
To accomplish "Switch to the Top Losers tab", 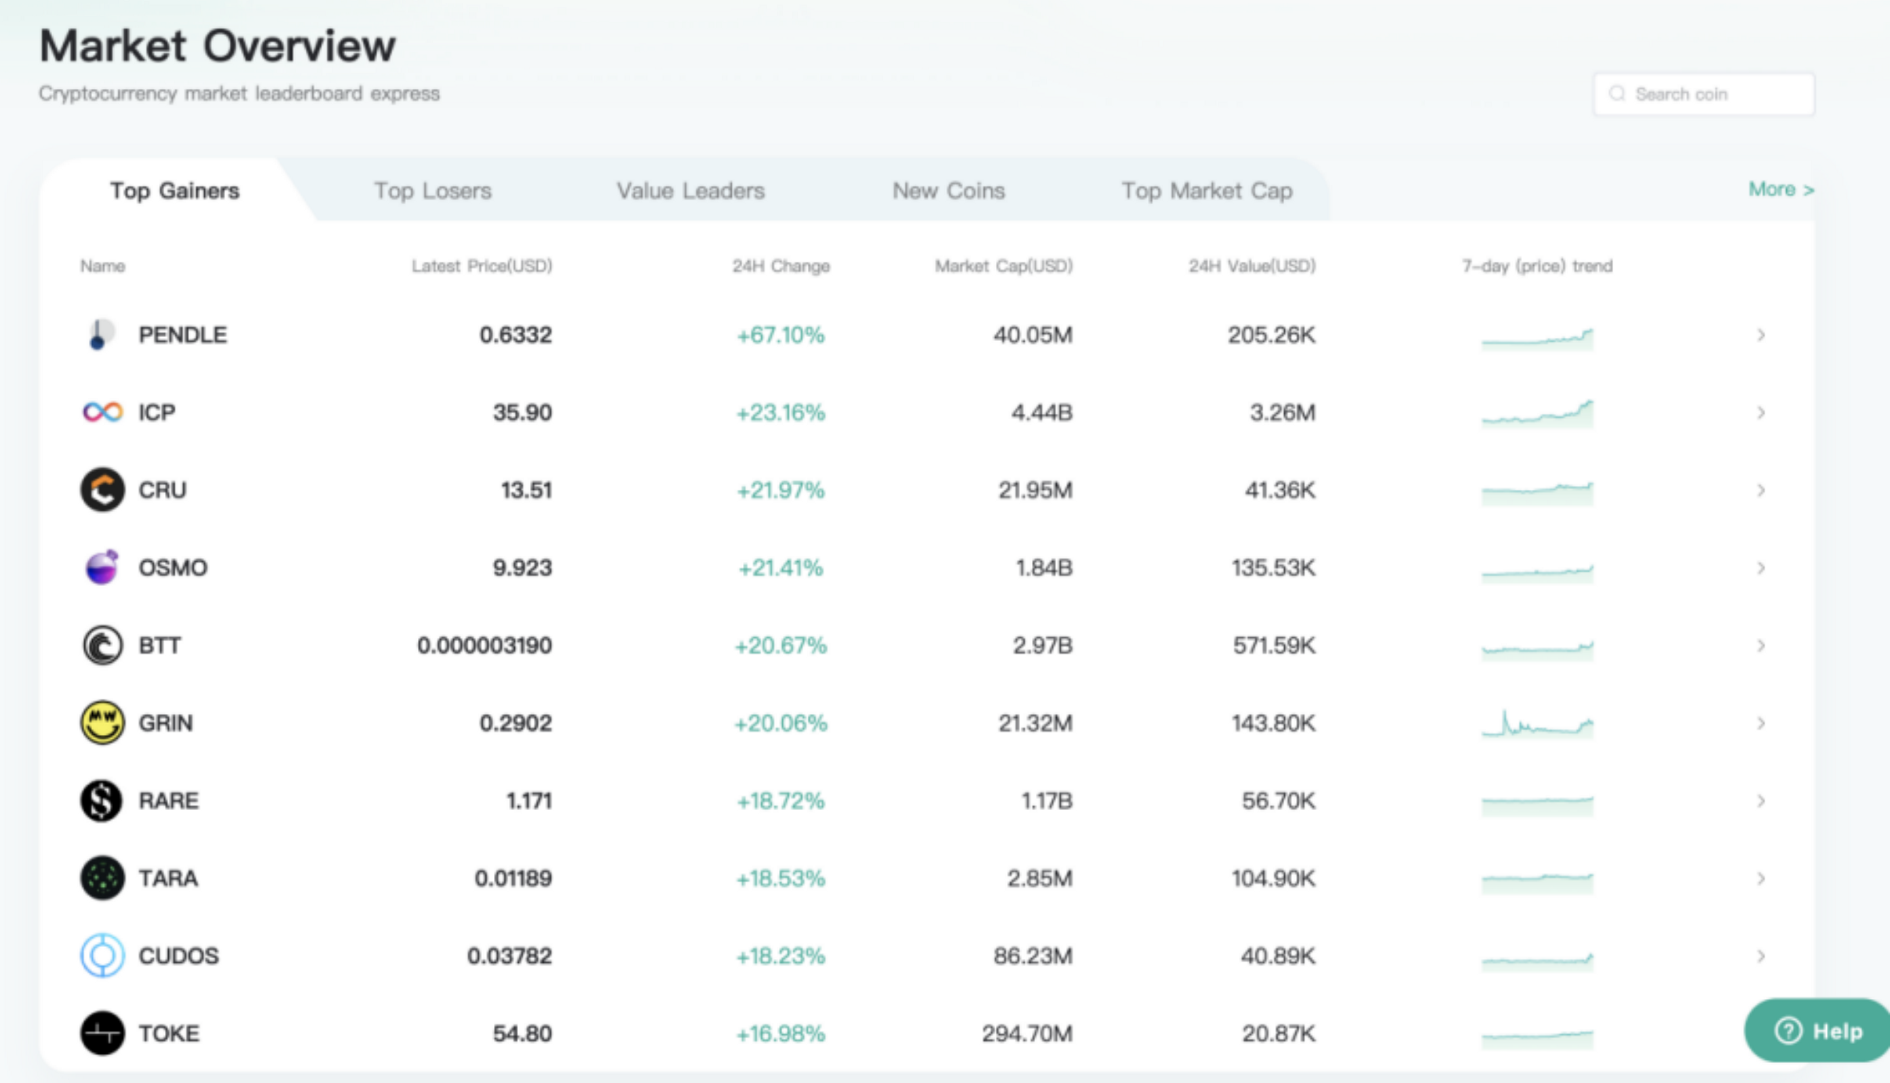I will [x=433, y=190].
